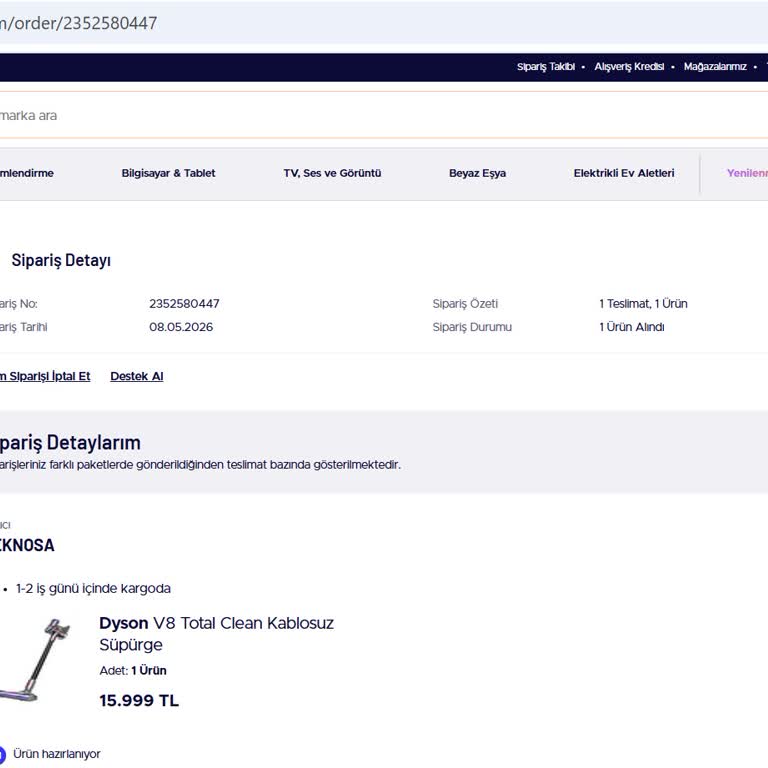The width and height of the screenshot is (768, 768).
Task: Open Dyson vacuum product thumbnail
Action: tap(34, 659)
